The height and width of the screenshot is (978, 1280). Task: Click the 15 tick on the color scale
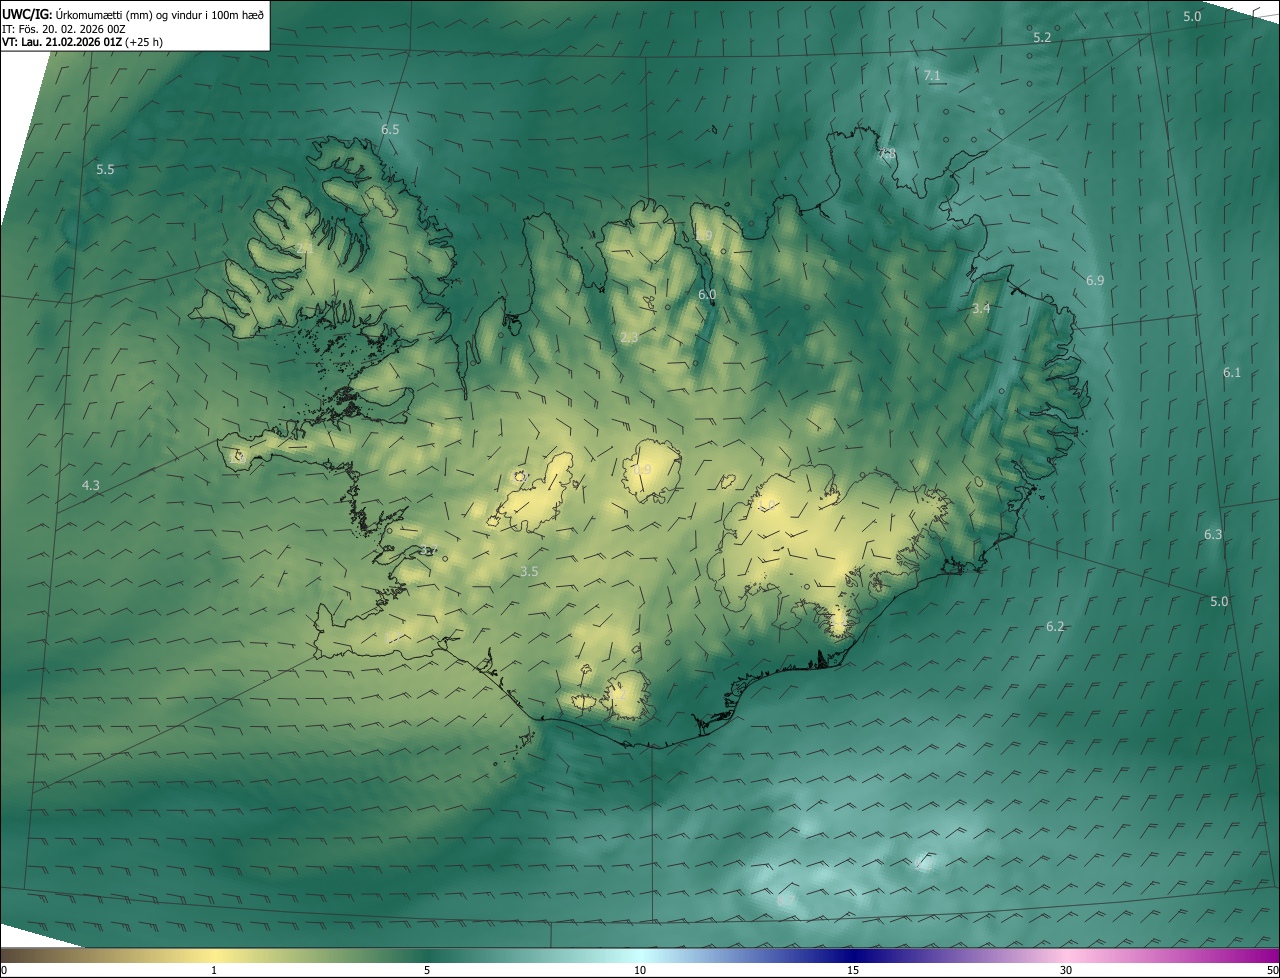click(x=853, y=971)
